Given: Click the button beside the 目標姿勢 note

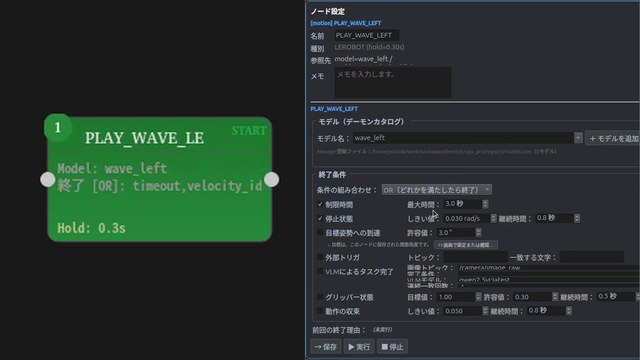Looking at the screenshot, I should tap(465, 245).
